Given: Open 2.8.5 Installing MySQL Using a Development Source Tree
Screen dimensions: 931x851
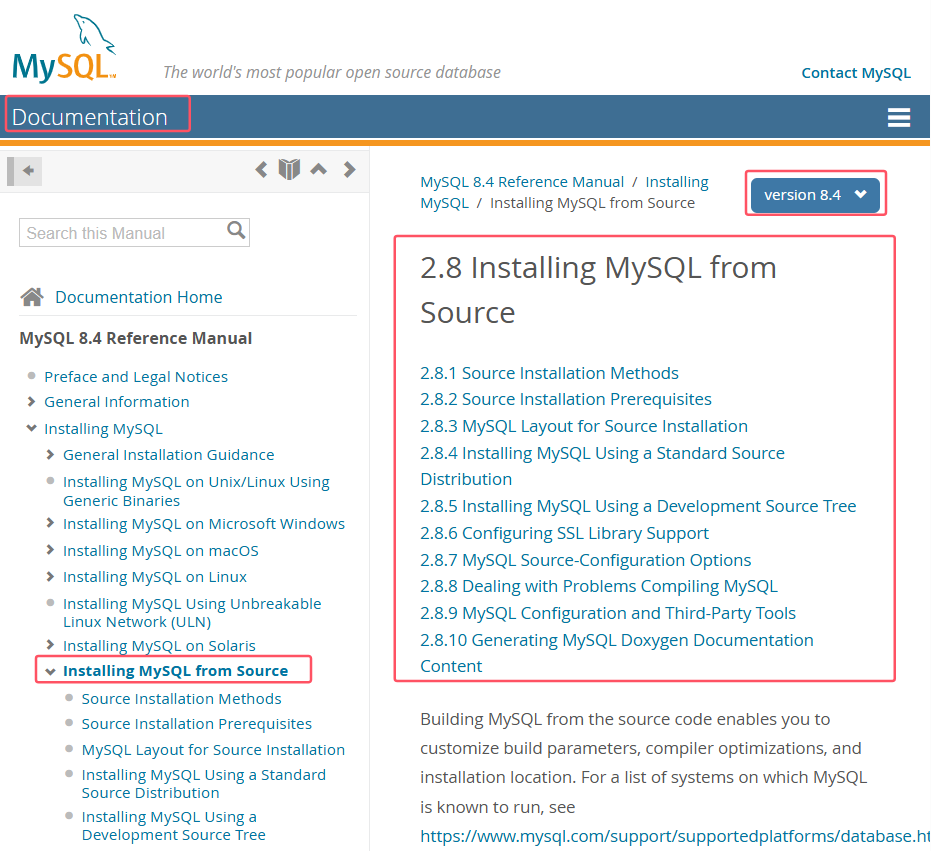Looking at the screenshot, I should coord(638,506).
